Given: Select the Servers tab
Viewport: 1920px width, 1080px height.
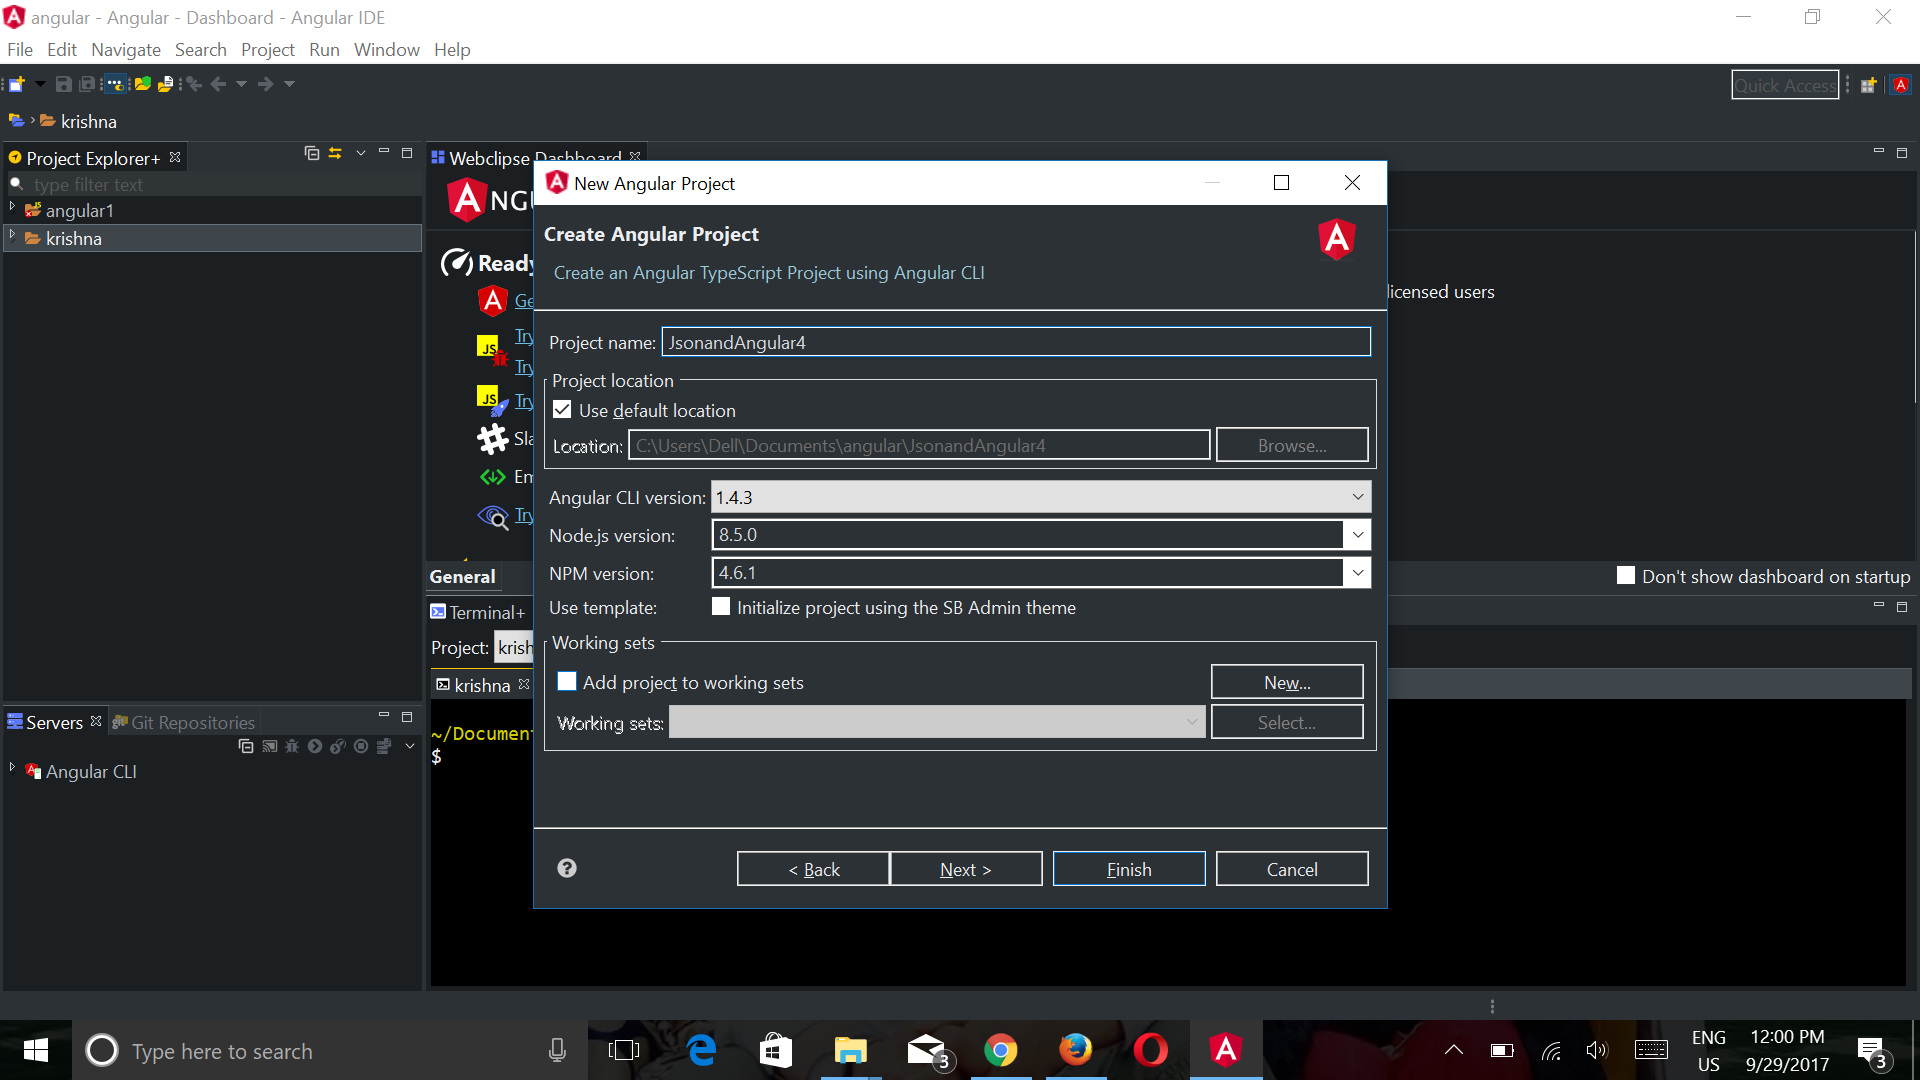Looking at the screenshot, I should click(54, 722).
